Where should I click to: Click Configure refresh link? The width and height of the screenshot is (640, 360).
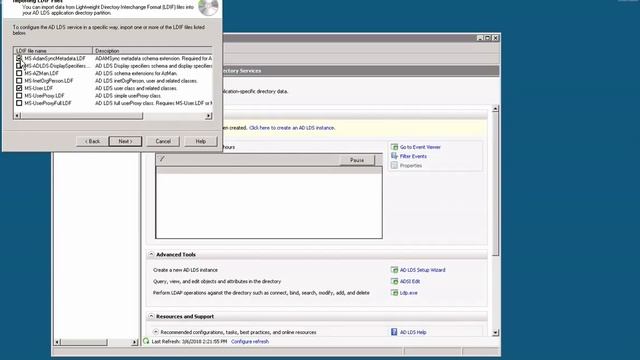point(250,342)
